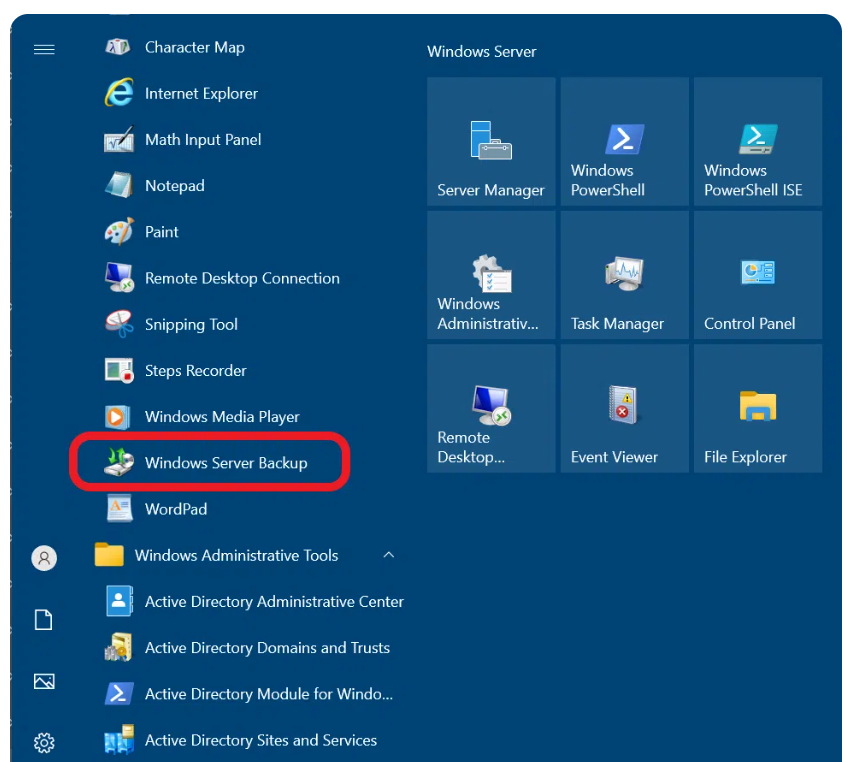857x762 pixels.
Task: Open Windows PowerShell ISE tile
Action: (x=757, y=142)
